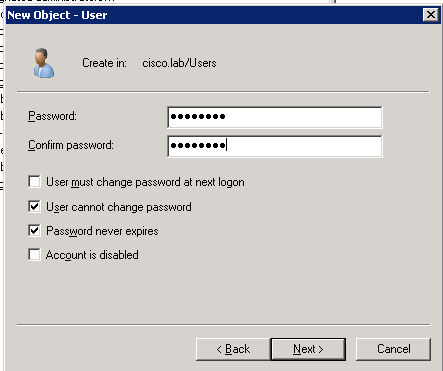Cancel the new user creation

pos(393,349)
